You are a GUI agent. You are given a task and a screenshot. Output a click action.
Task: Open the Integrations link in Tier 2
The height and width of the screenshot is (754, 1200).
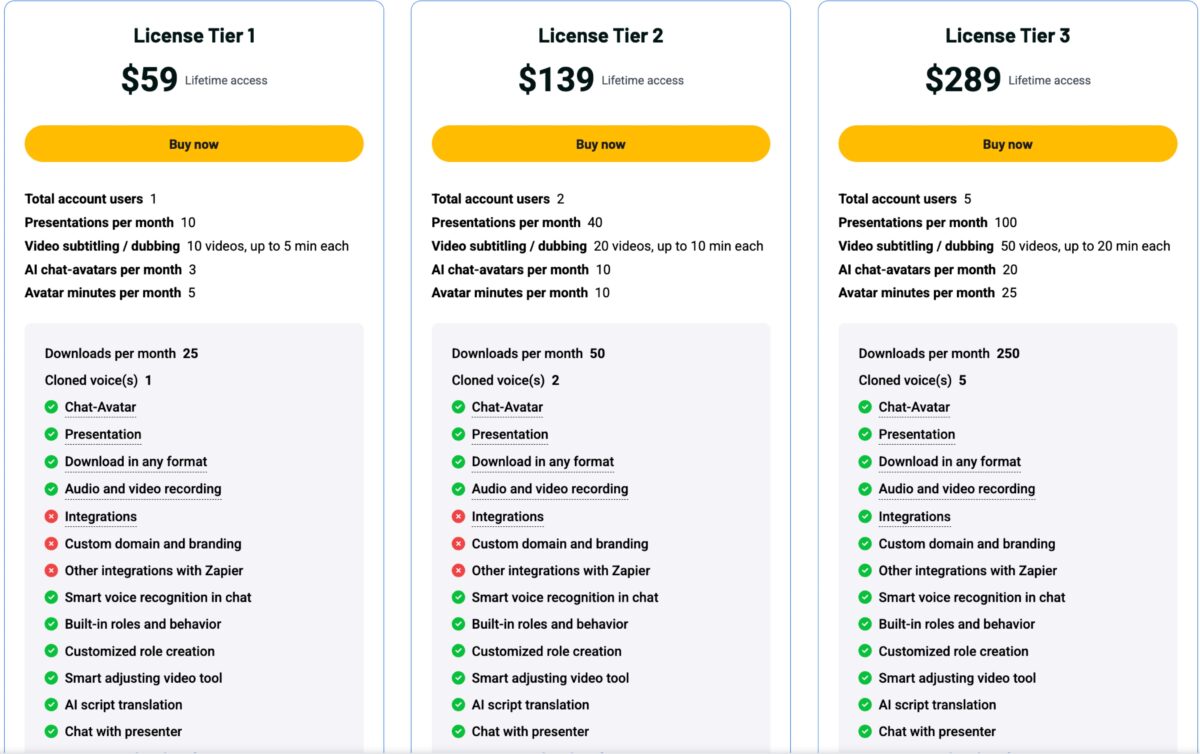coord(508,516)
